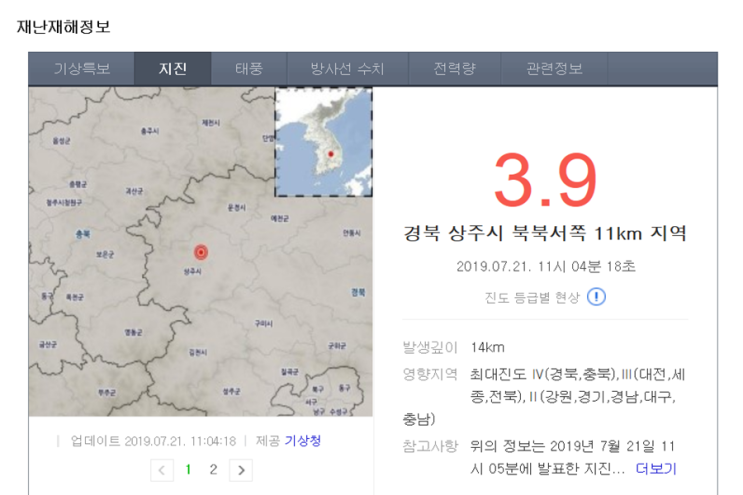Click the 영동군 label on the map

(133, 333)
